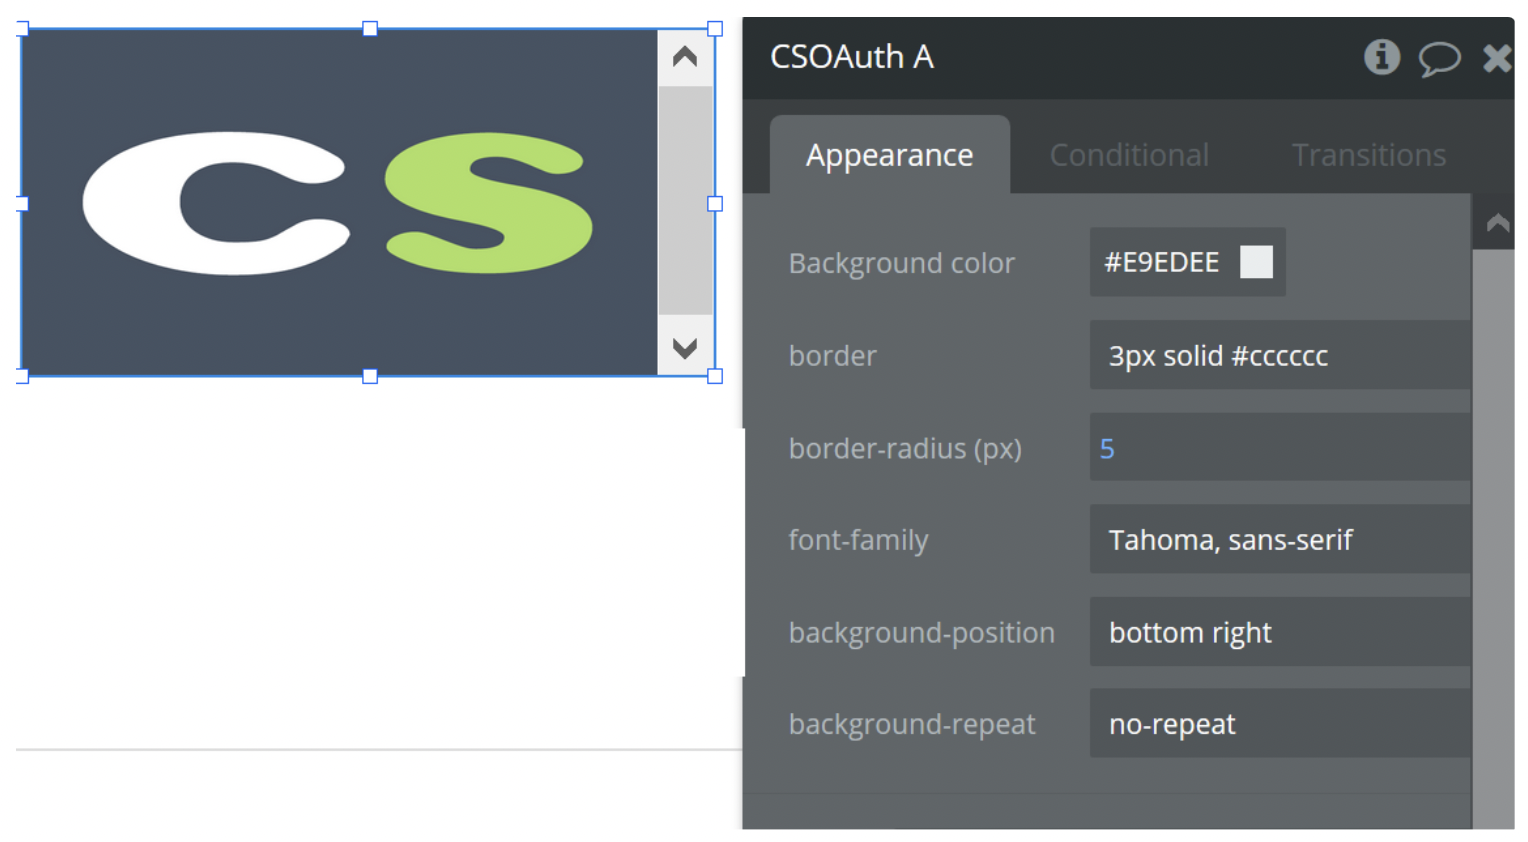Click the panel scroll-up chevron beside the properties
This screenshot has width=1528, height=842.
coord(1497,223)
